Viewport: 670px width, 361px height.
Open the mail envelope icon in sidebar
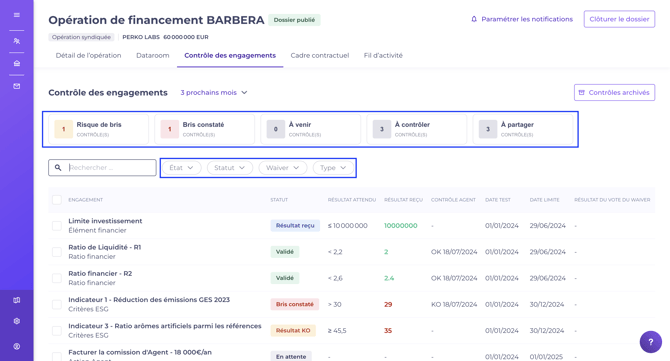pos(17,86)
